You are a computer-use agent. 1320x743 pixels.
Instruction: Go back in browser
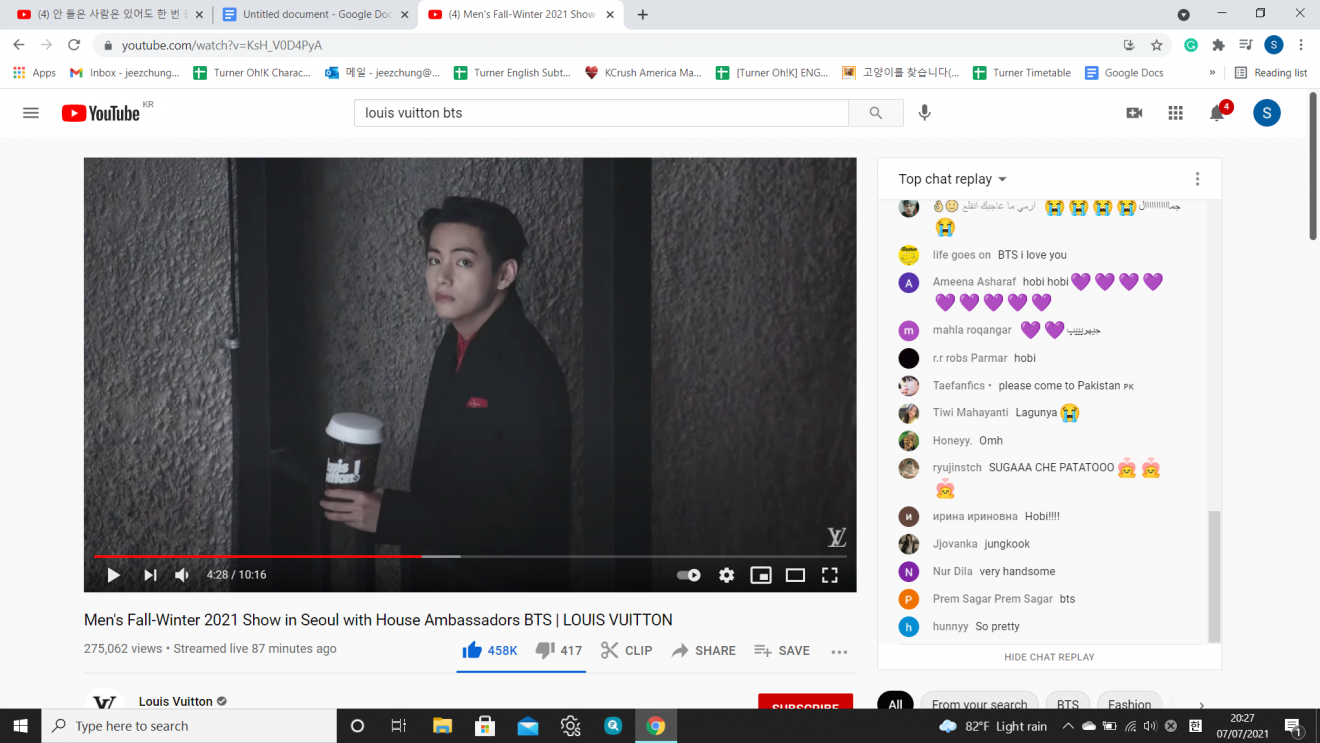click(x=18, y=45)
